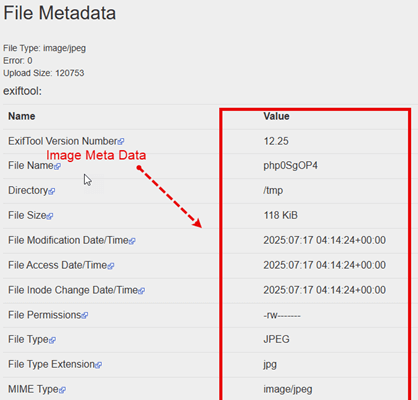The height and width of the screenshot is (400, 418).
Task: Click the Value column header
Action: coord(276,116)
